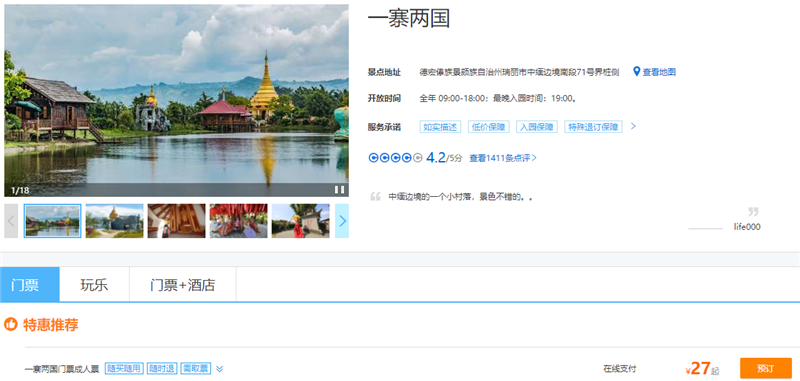The image size is (800, 381).
Task: Click the 4.2 rating score
Action: pos(436,158)
